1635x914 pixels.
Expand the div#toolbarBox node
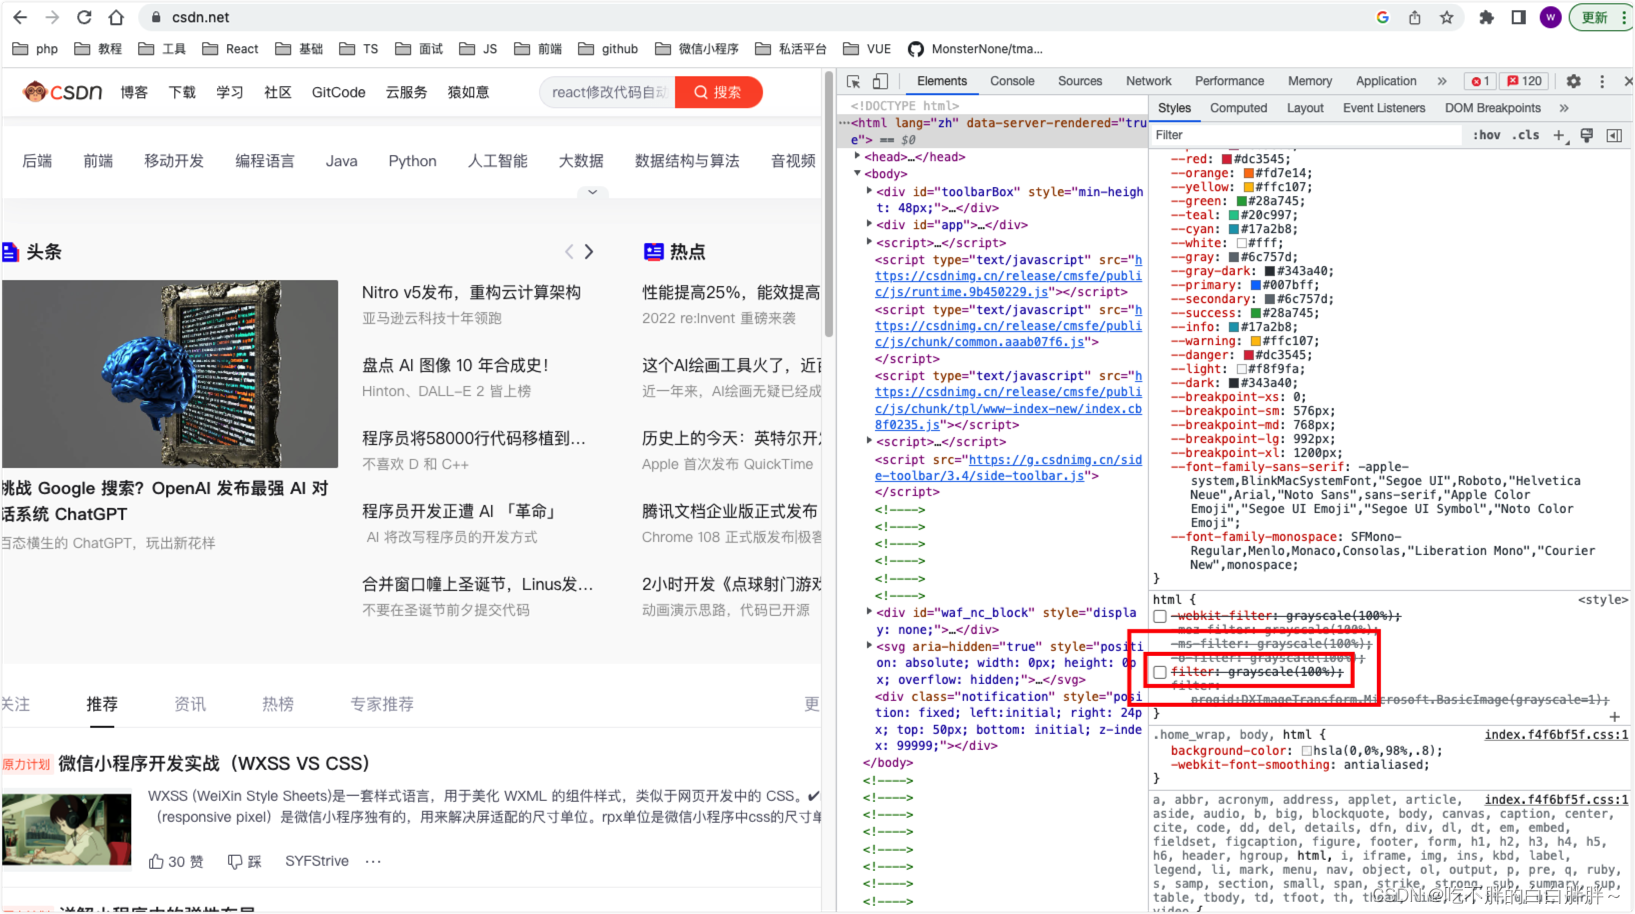point(869,191)
